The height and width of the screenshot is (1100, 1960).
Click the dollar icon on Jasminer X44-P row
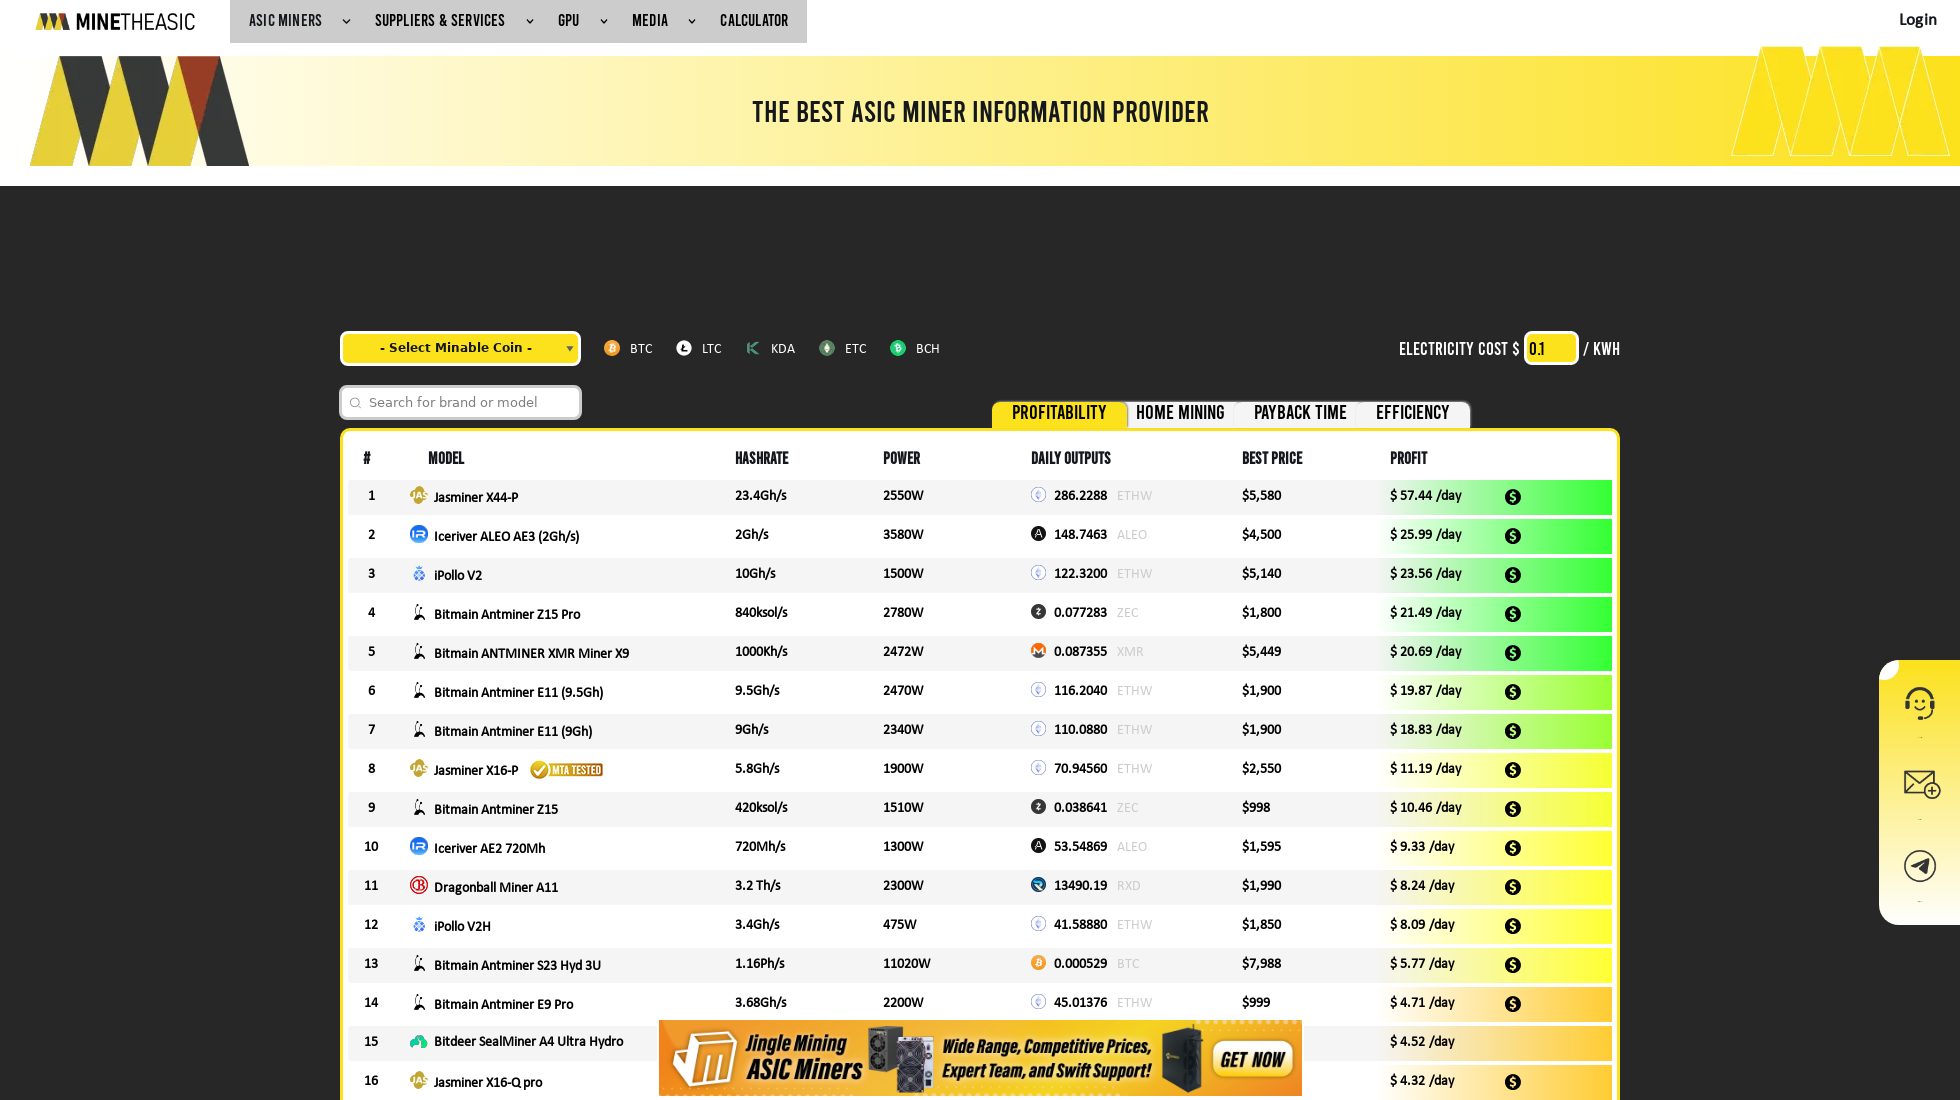[1513, 497]
